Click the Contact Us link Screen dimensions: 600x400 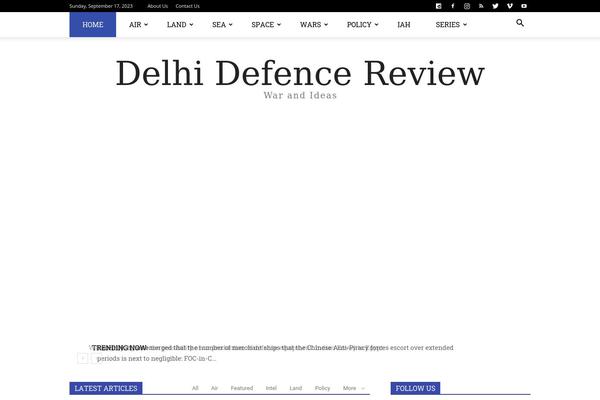pyautogui.click(x=187, y=6)
